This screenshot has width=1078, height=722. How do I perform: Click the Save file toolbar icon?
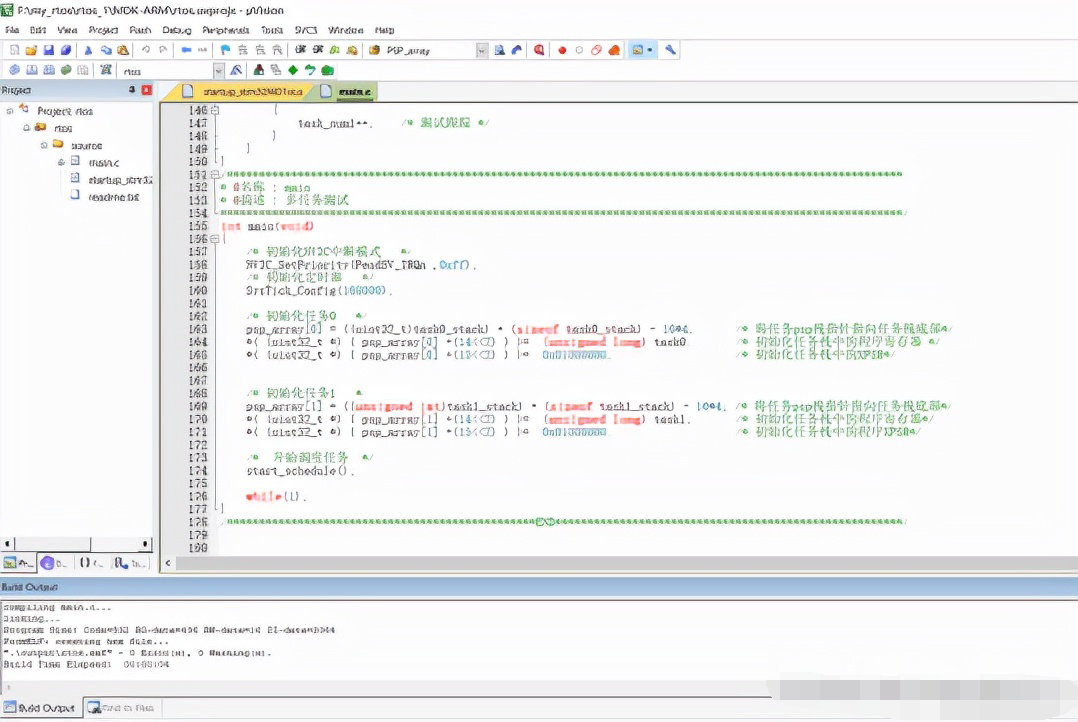coord(48,50)
